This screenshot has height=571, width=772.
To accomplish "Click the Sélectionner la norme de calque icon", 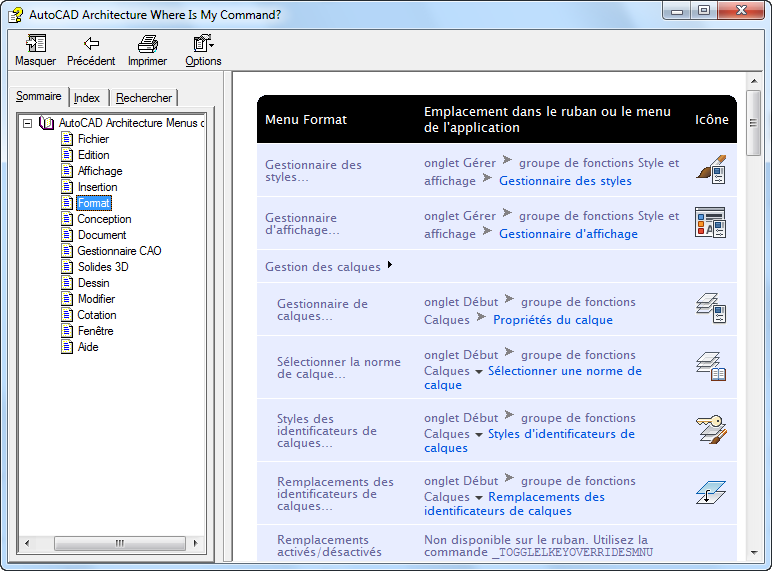I will coord(710,366).
